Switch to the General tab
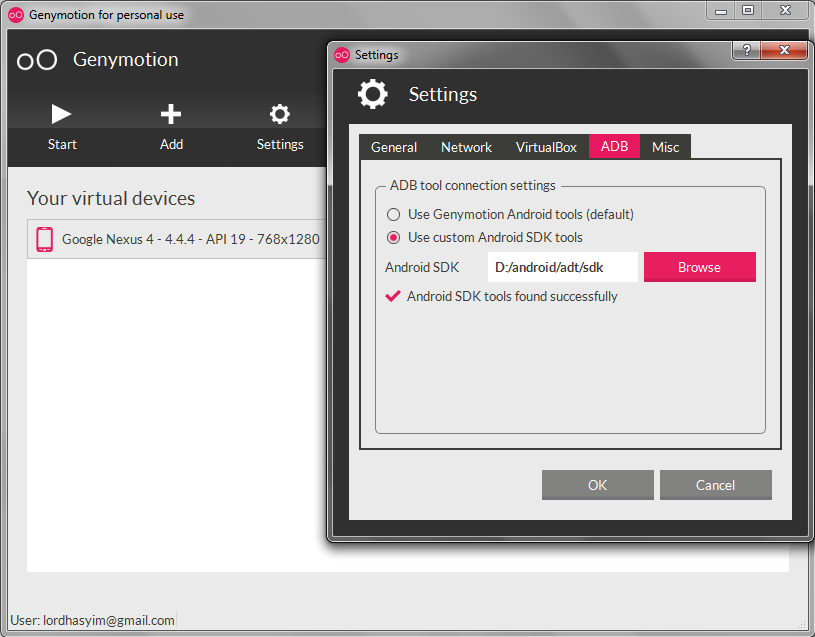The width and height of the screenshot is (815, 637). tap(394, 147)
